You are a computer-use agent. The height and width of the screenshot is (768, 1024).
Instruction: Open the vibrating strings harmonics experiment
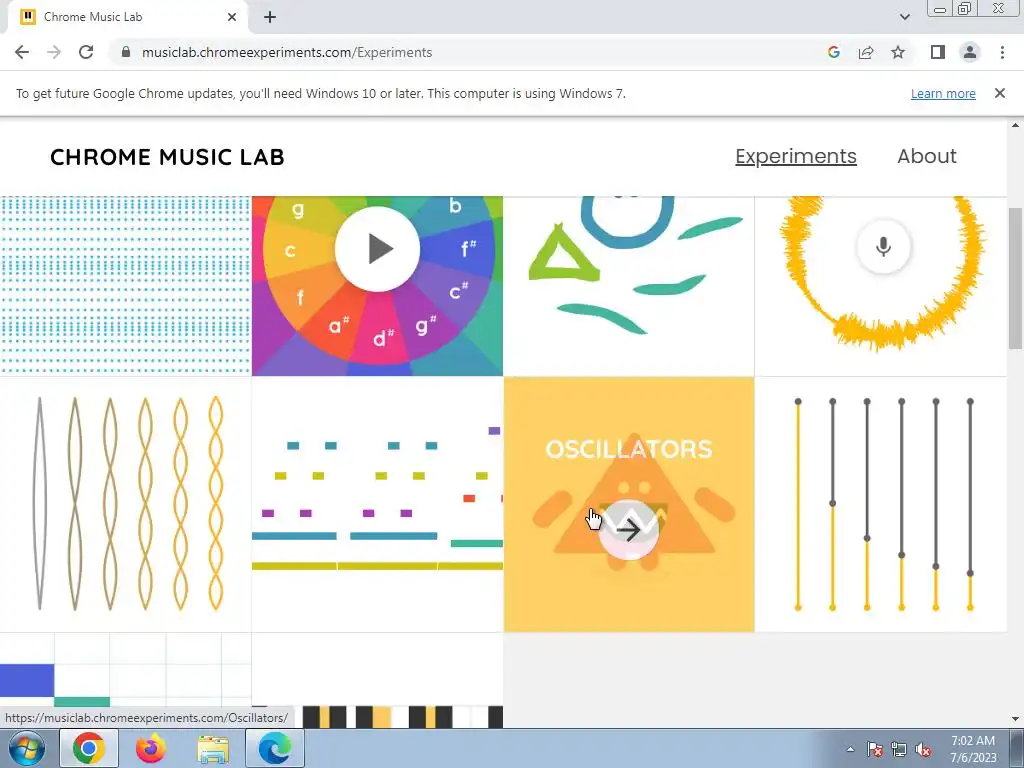point(125,504)
